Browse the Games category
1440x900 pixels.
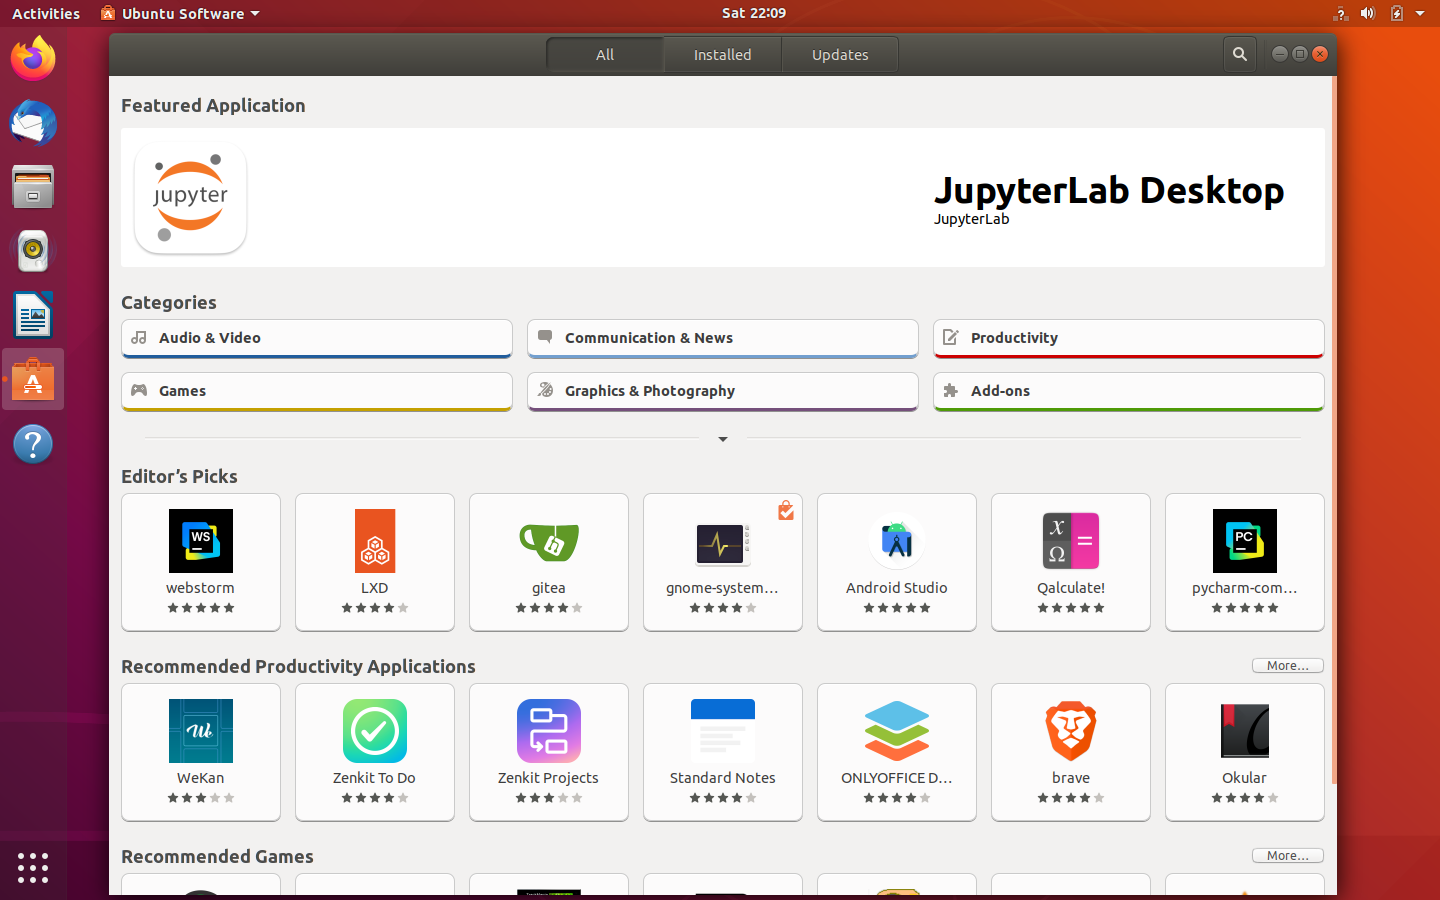pyautogui.click(x=317, y=391)
